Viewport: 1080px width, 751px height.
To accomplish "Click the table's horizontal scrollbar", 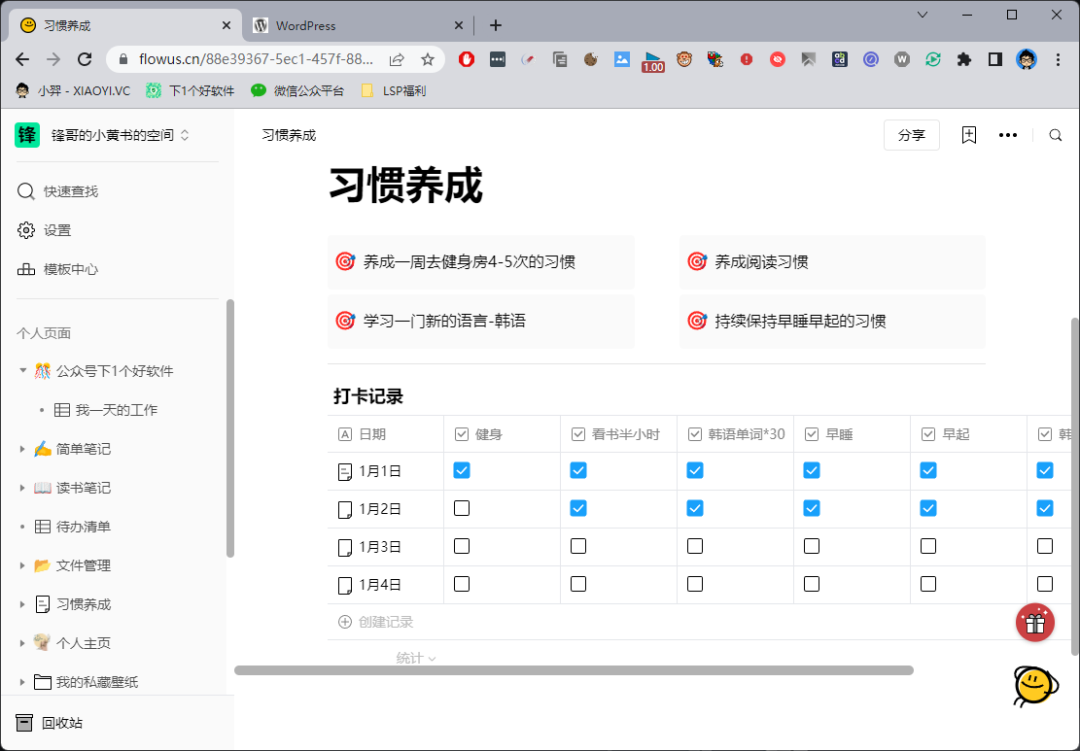I will pos(574,670).
